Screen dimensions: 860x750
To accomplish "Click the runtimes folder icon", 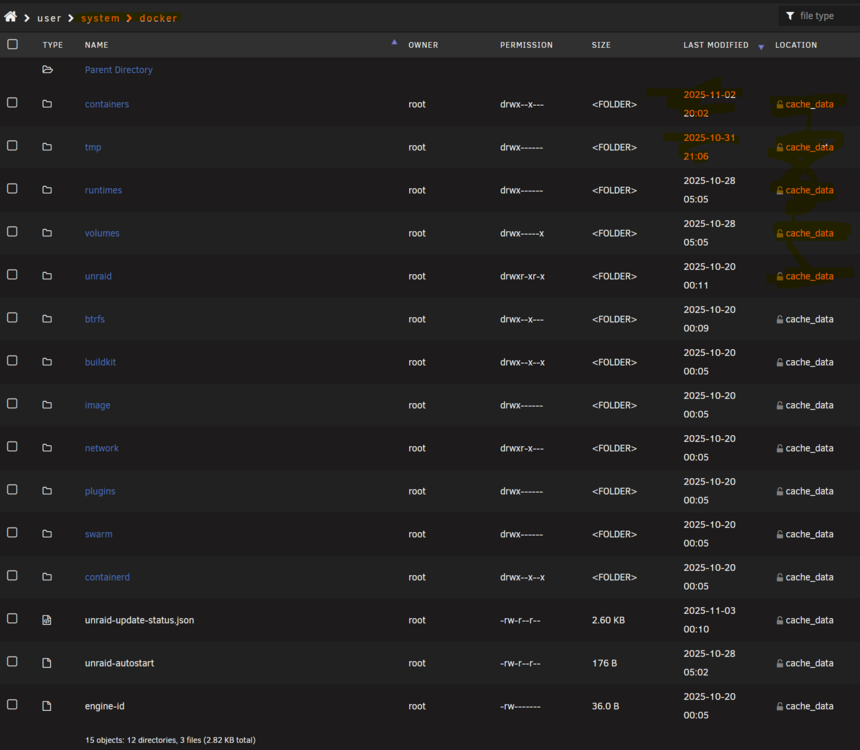I will 47,190.
